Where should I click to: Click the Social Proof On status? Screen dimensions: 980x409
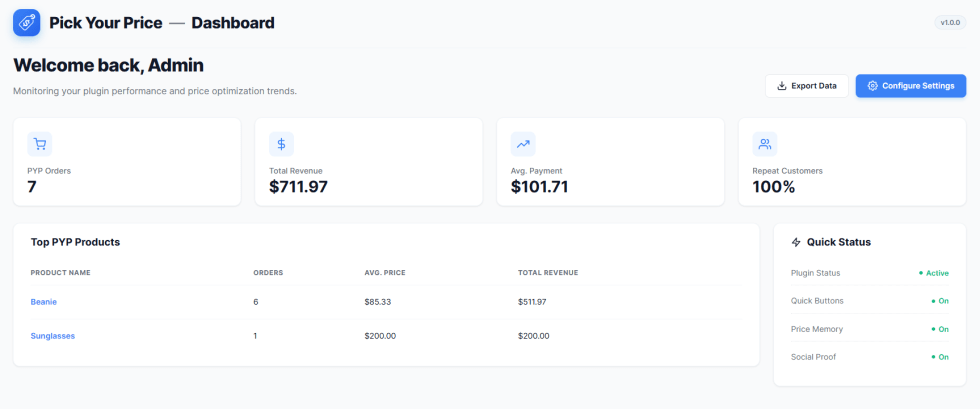[939, 357]
